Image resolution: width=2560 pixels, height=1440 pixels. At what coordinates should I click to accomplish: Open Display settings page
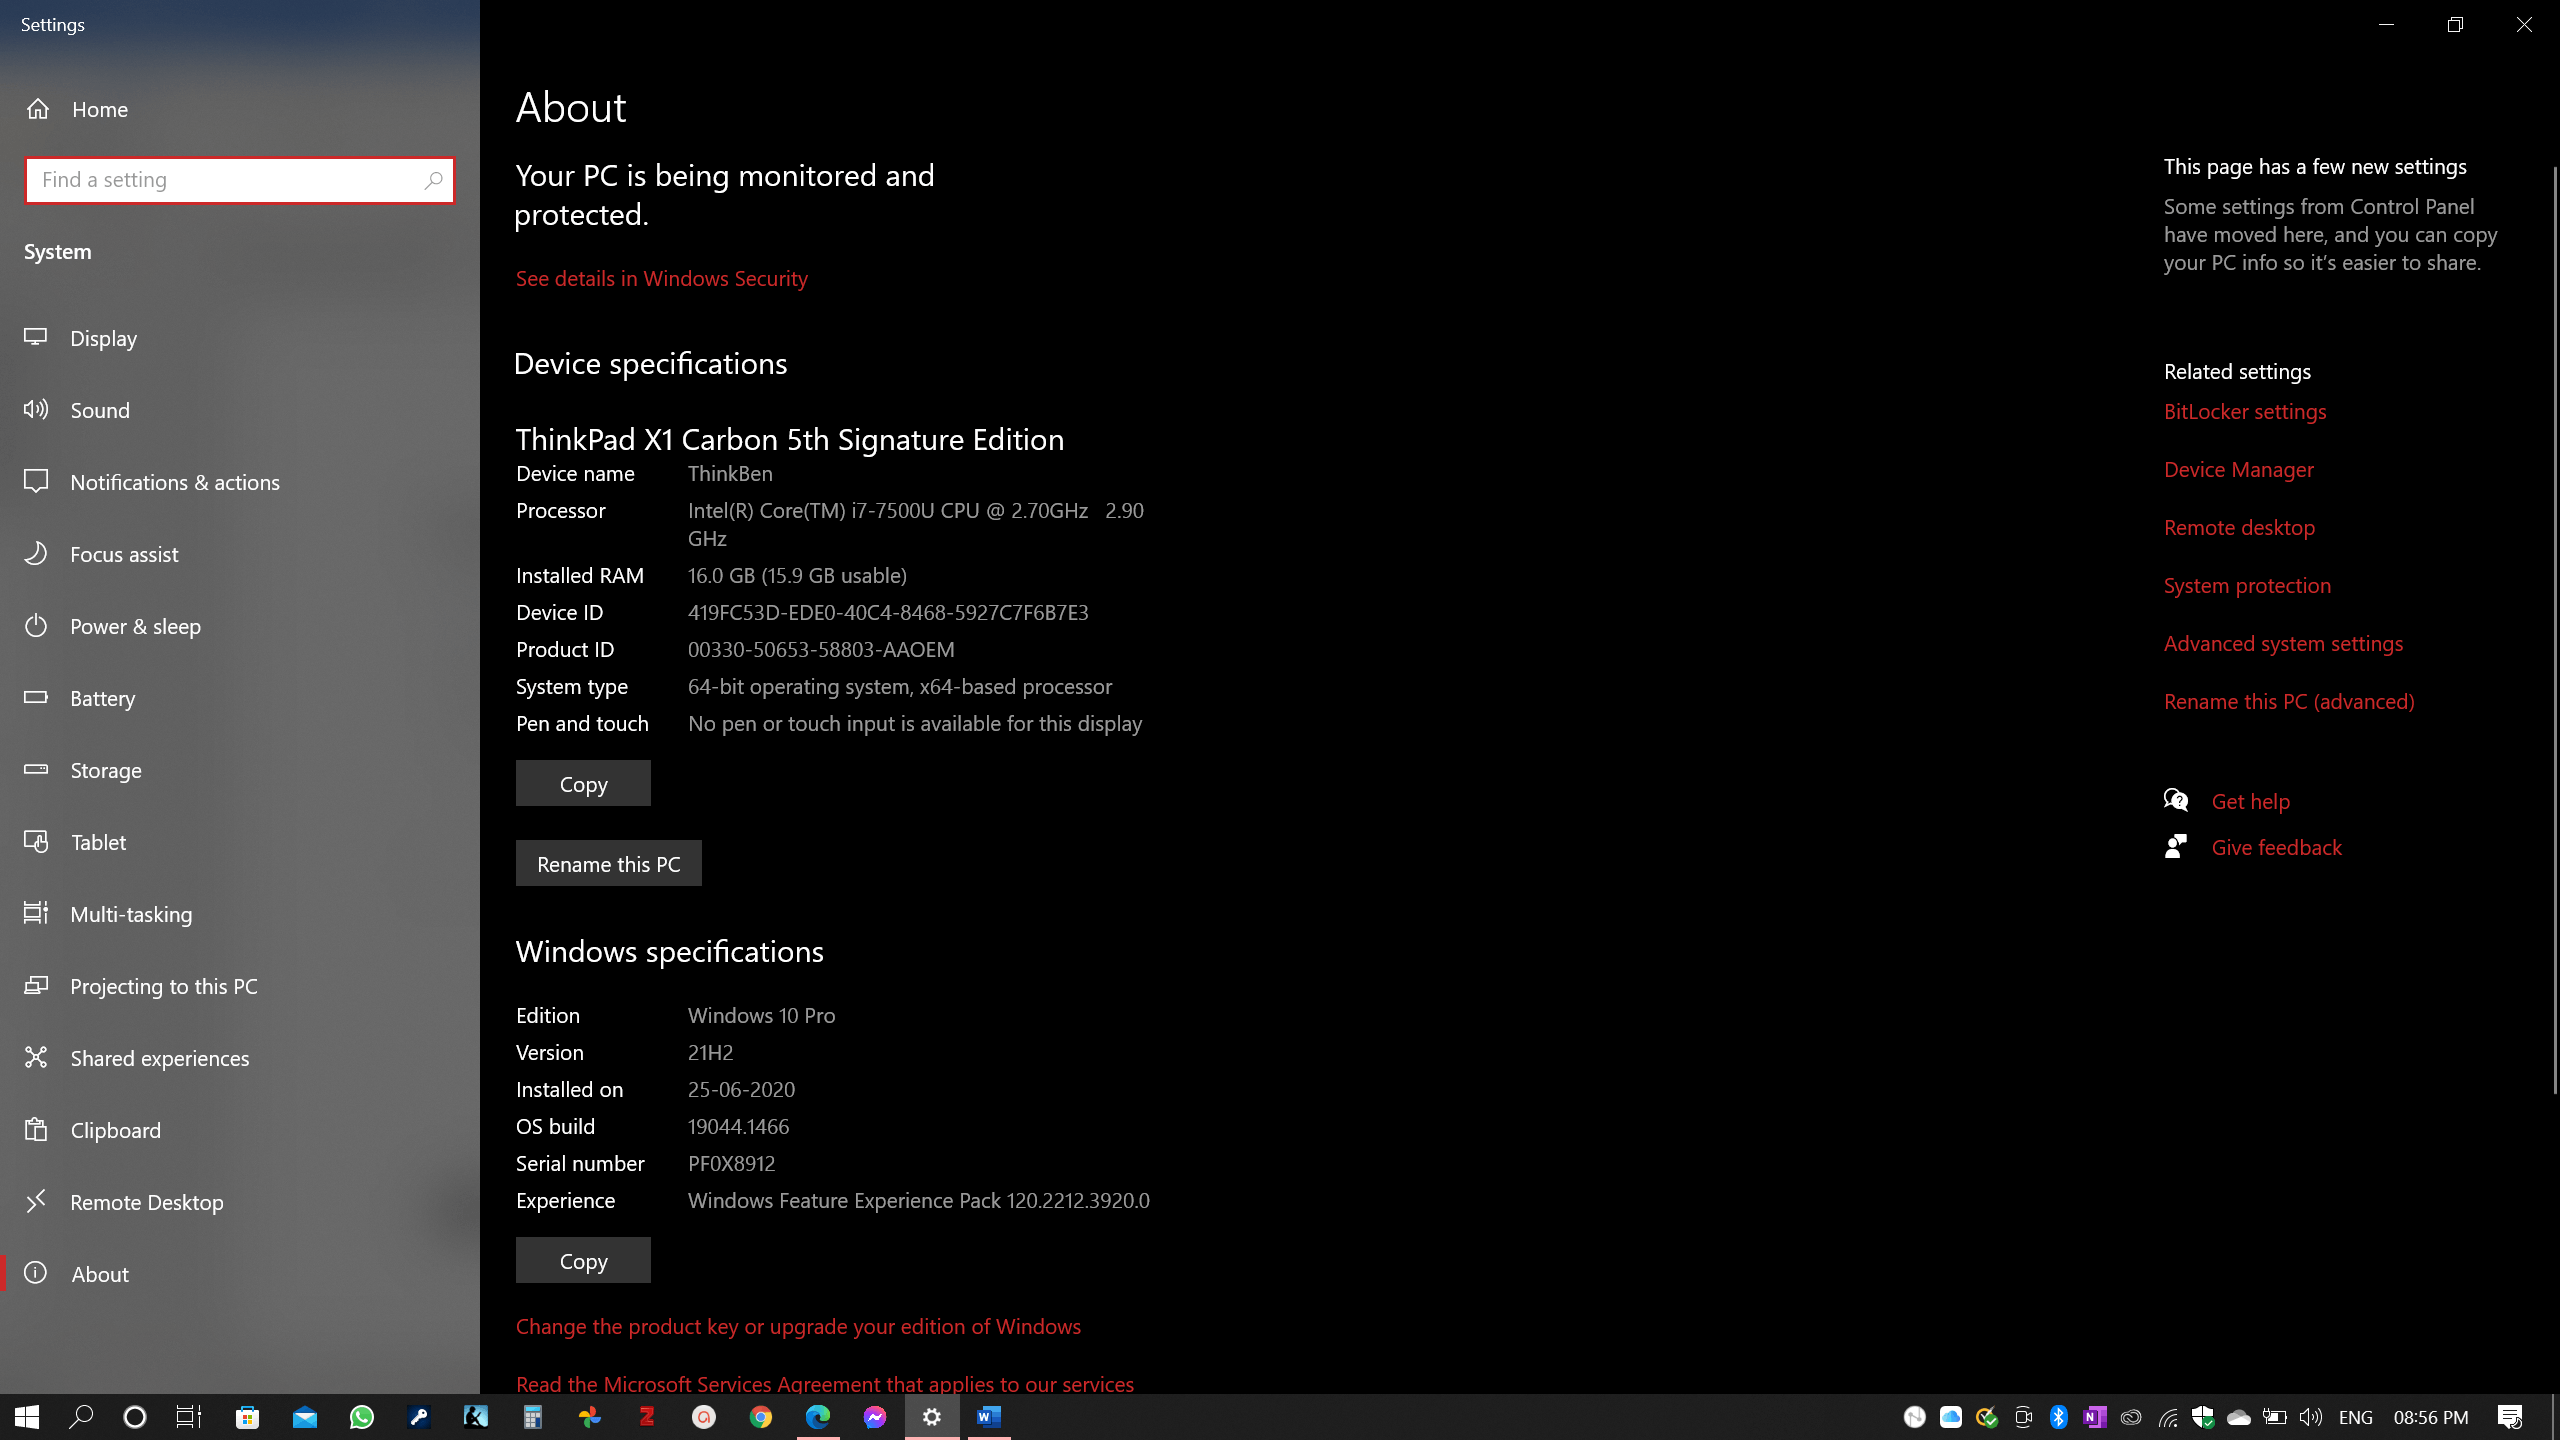[x=103, y=338]
